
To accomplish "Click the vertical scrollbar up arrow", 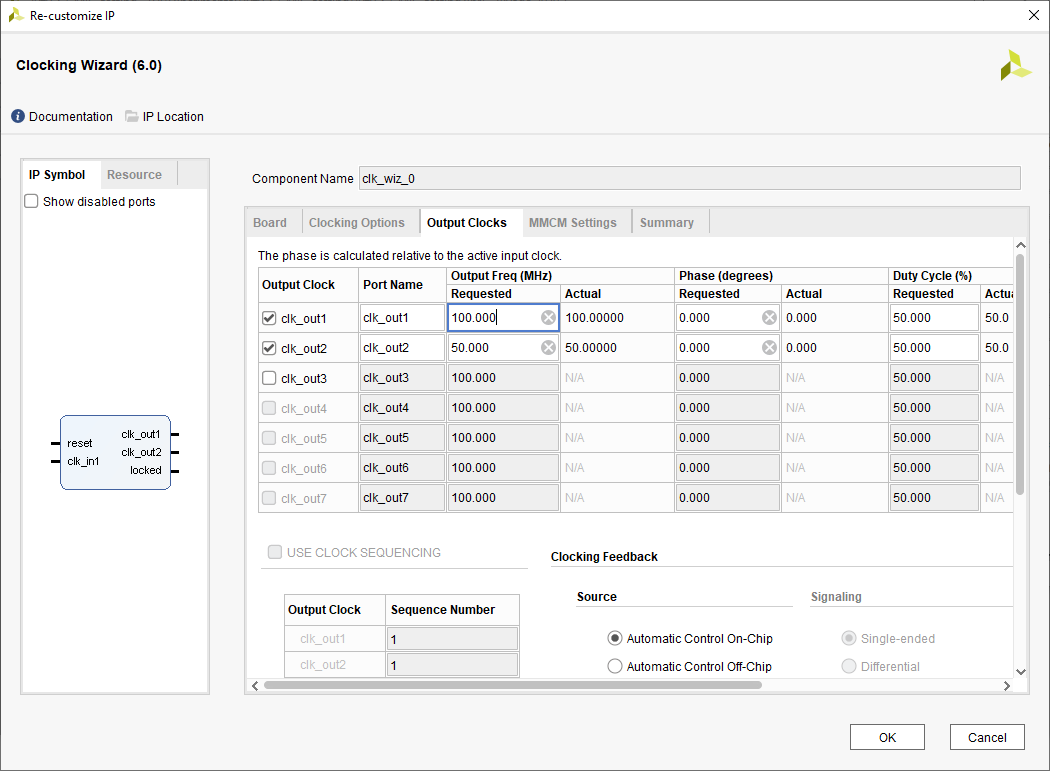I will (1021, 245).
